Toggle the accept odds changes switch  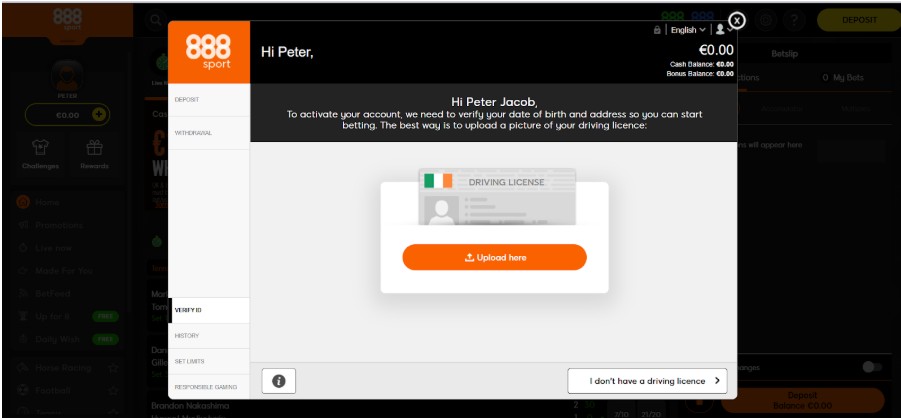871,367
